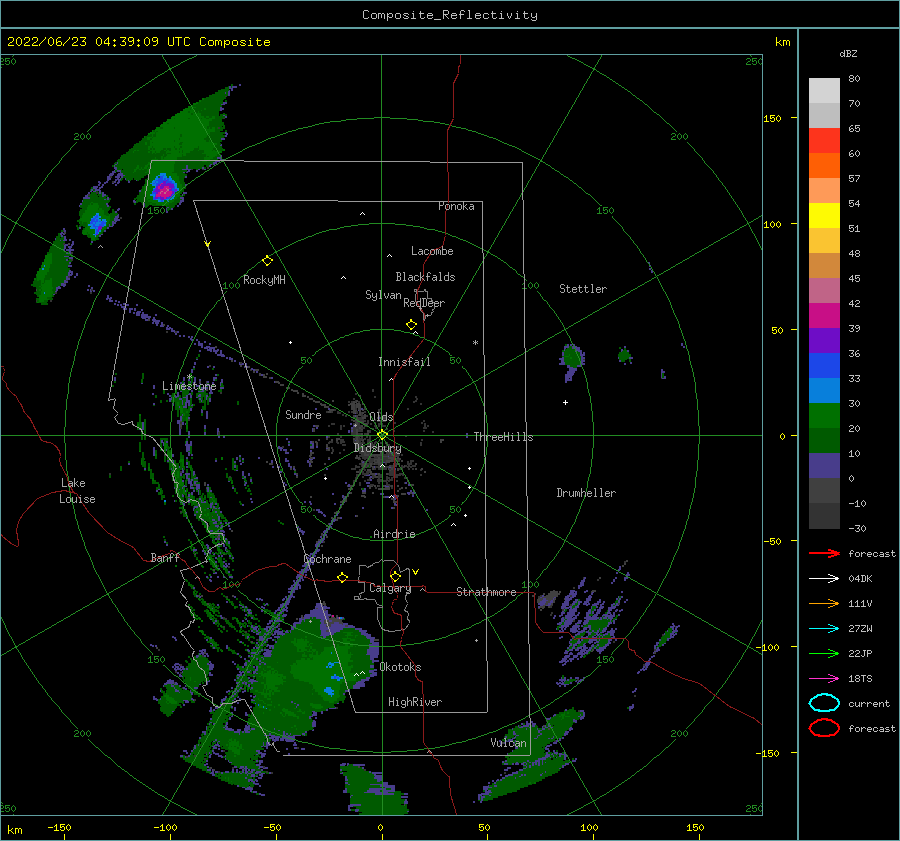Image resolution: width=900 pixels, height=841 pixels.
Task: Click the Ponoka label
Action: click(456, 206)
